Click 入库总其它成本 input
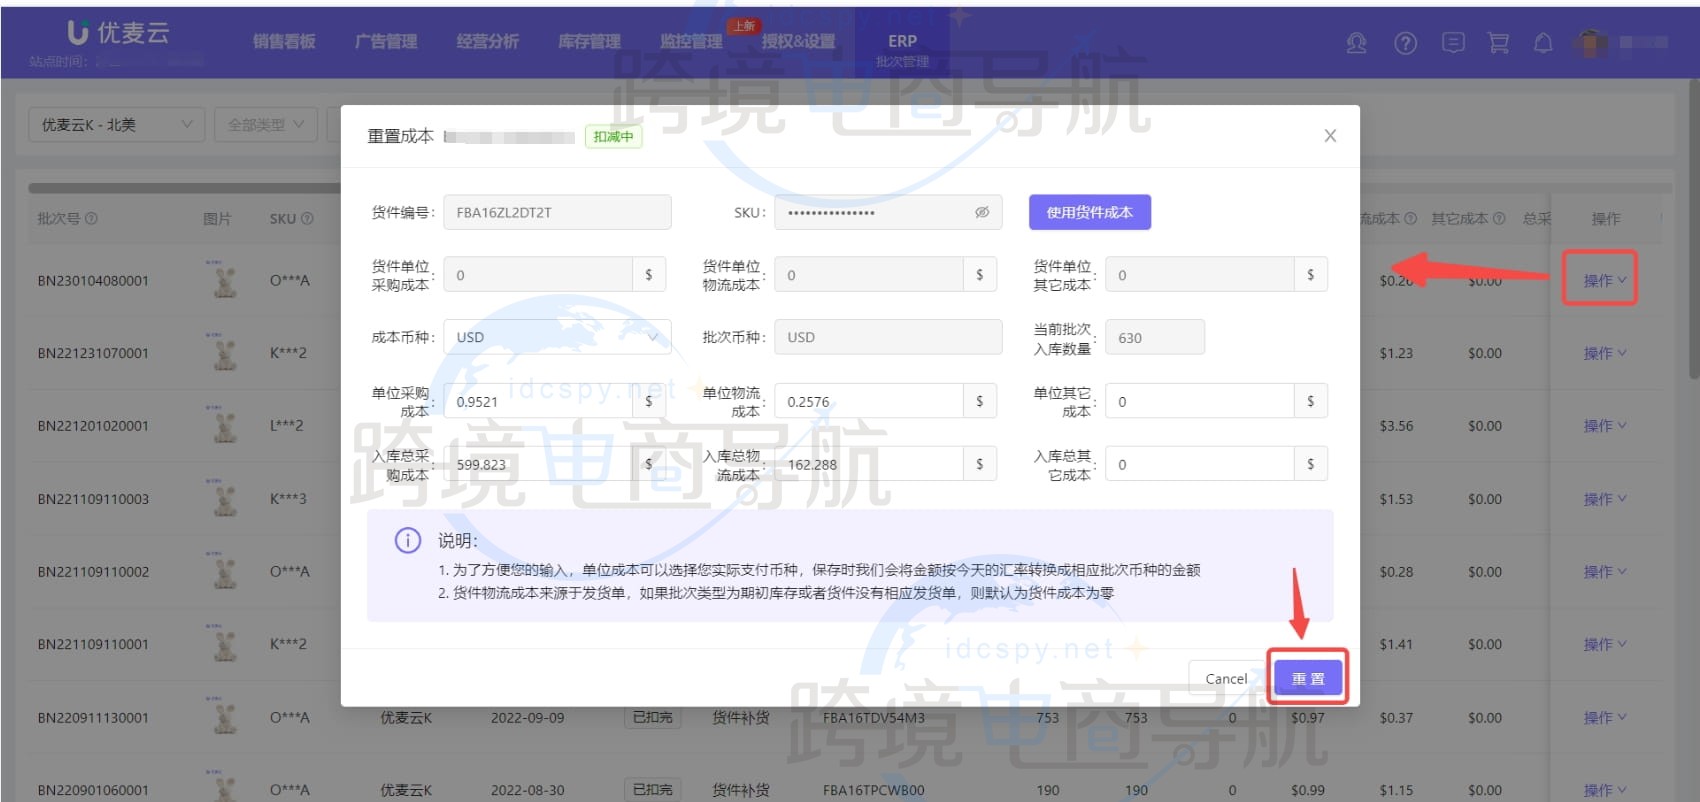 (x=1200, y=464)
